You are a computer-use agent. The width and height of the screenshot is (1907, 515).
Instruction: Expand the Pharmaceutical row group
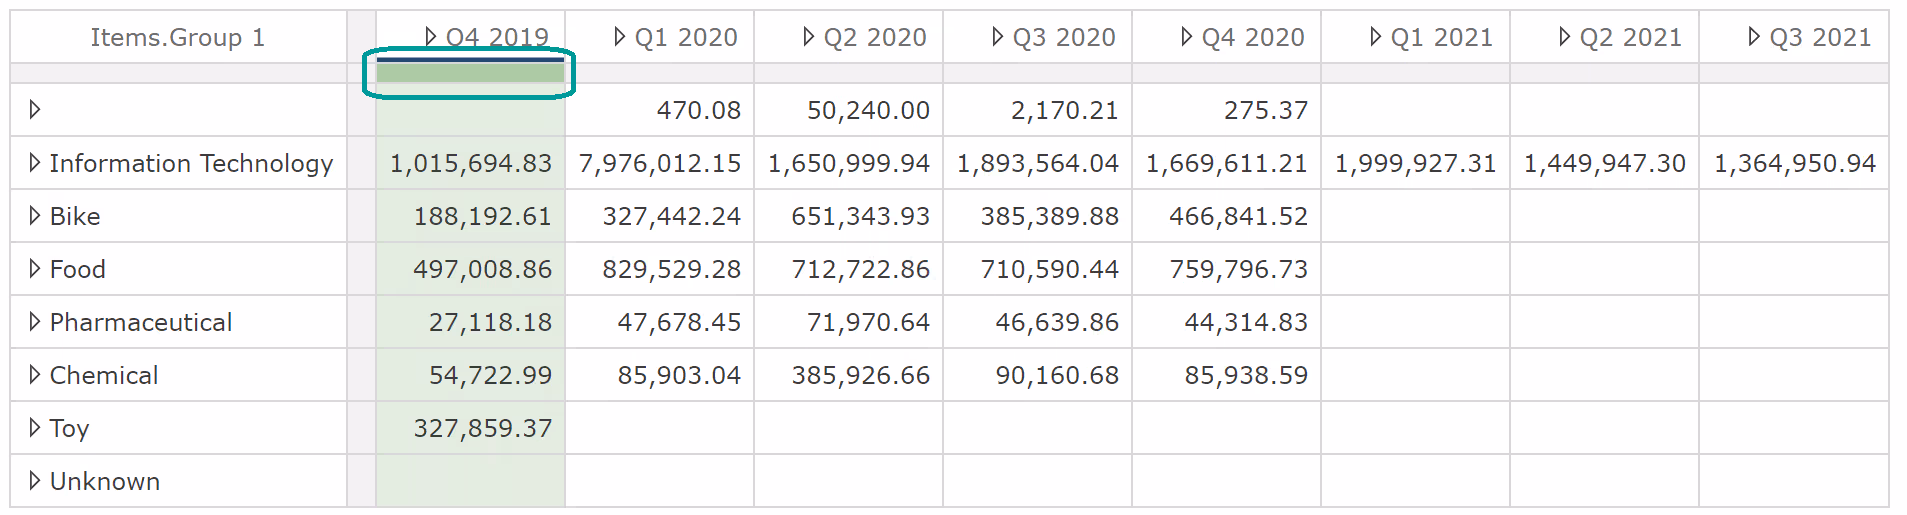(35, 322)
